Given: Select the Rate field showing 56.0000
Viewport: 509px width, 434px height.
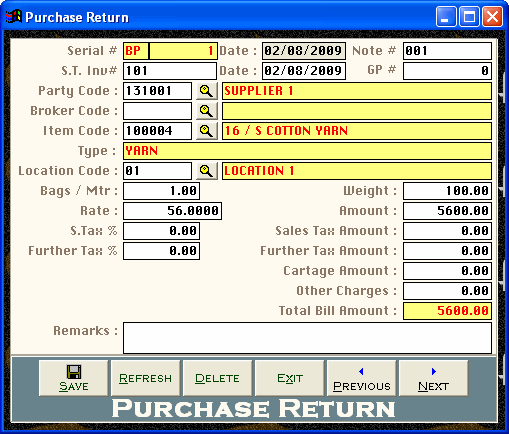Looking at the screenshot, I should [172, 211].
